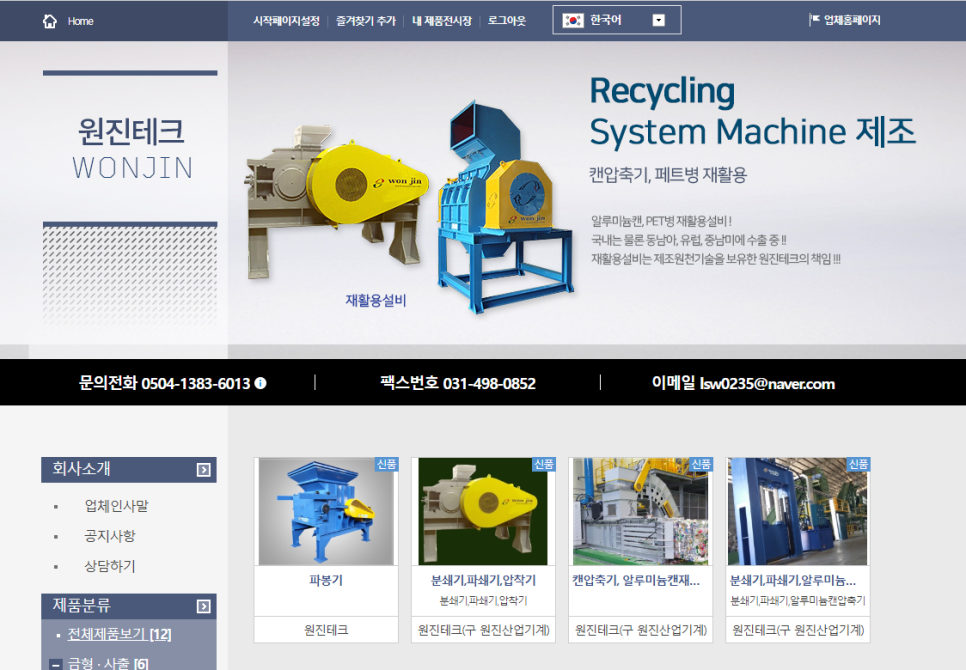Click the 파봉기 product title
The height and width of the screenshot is (670, 966).
click(x=326, y=580)
